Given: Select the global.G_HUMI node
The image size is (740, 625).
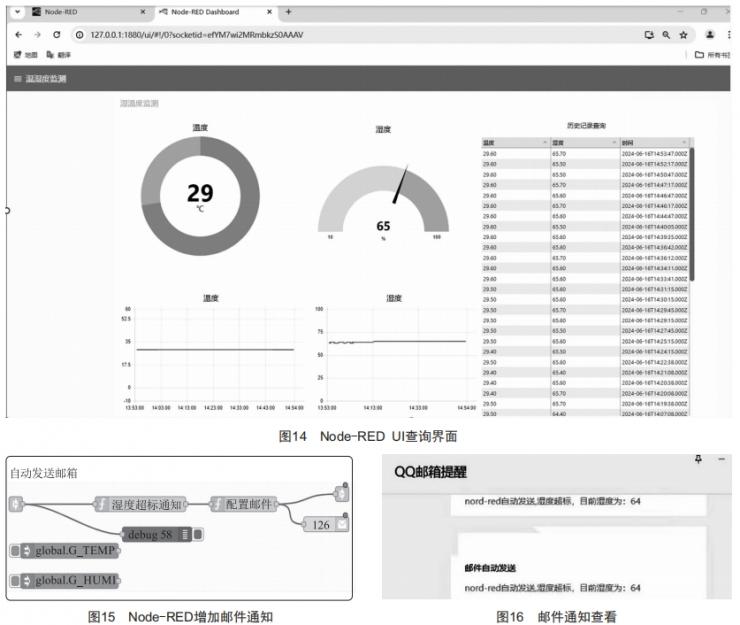Looking at the screenshot, I should pos(70,580).
